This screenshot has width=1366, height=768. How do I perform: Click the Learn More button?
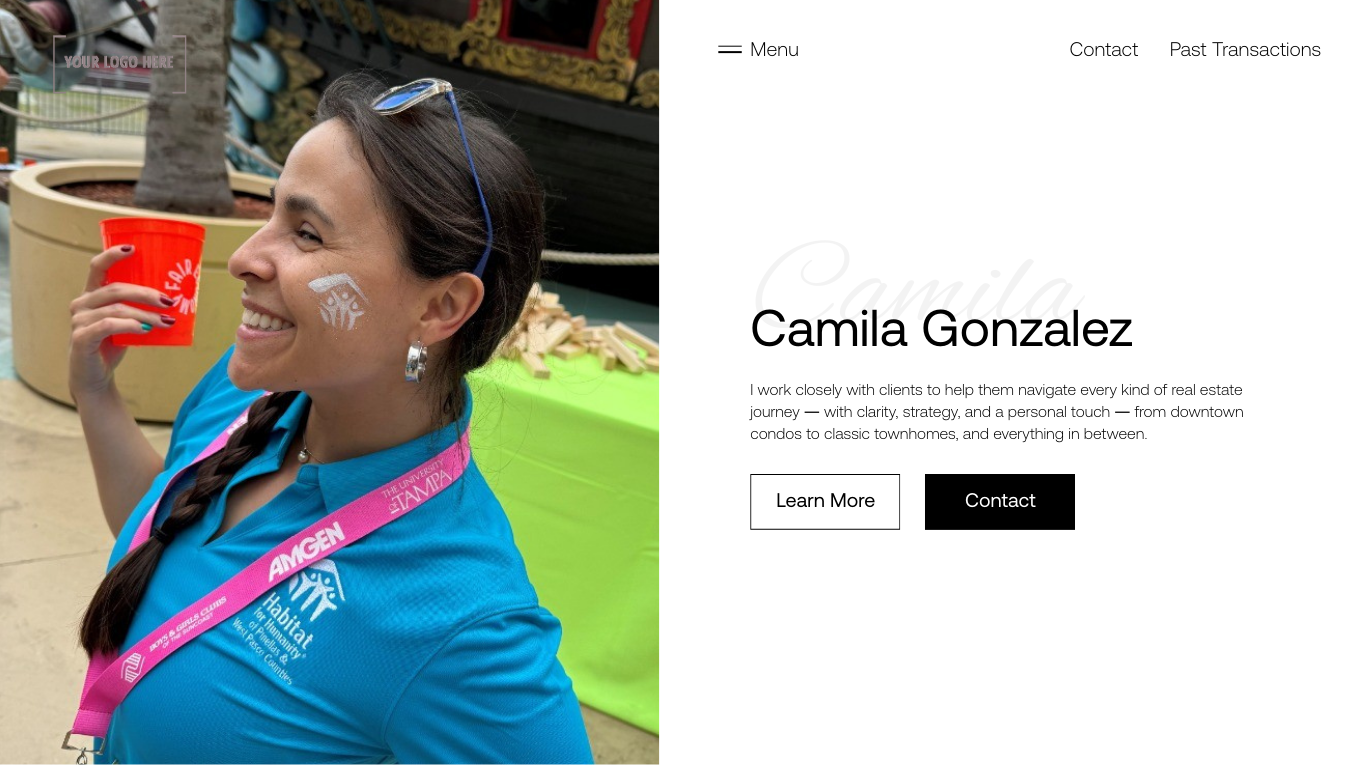click(x=825, y=501)
